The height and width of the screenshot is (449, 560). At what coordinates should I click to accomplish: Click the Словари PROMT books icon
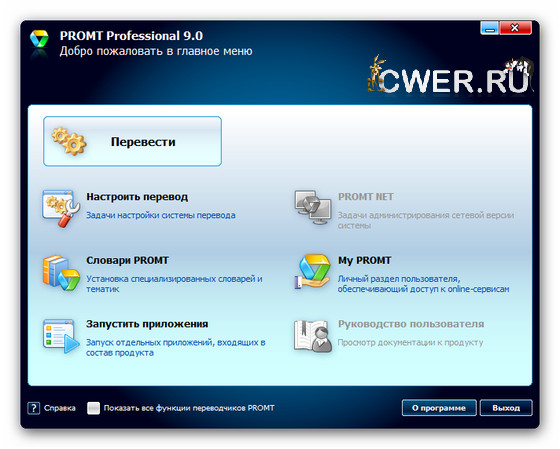click(x=61, y=273)
